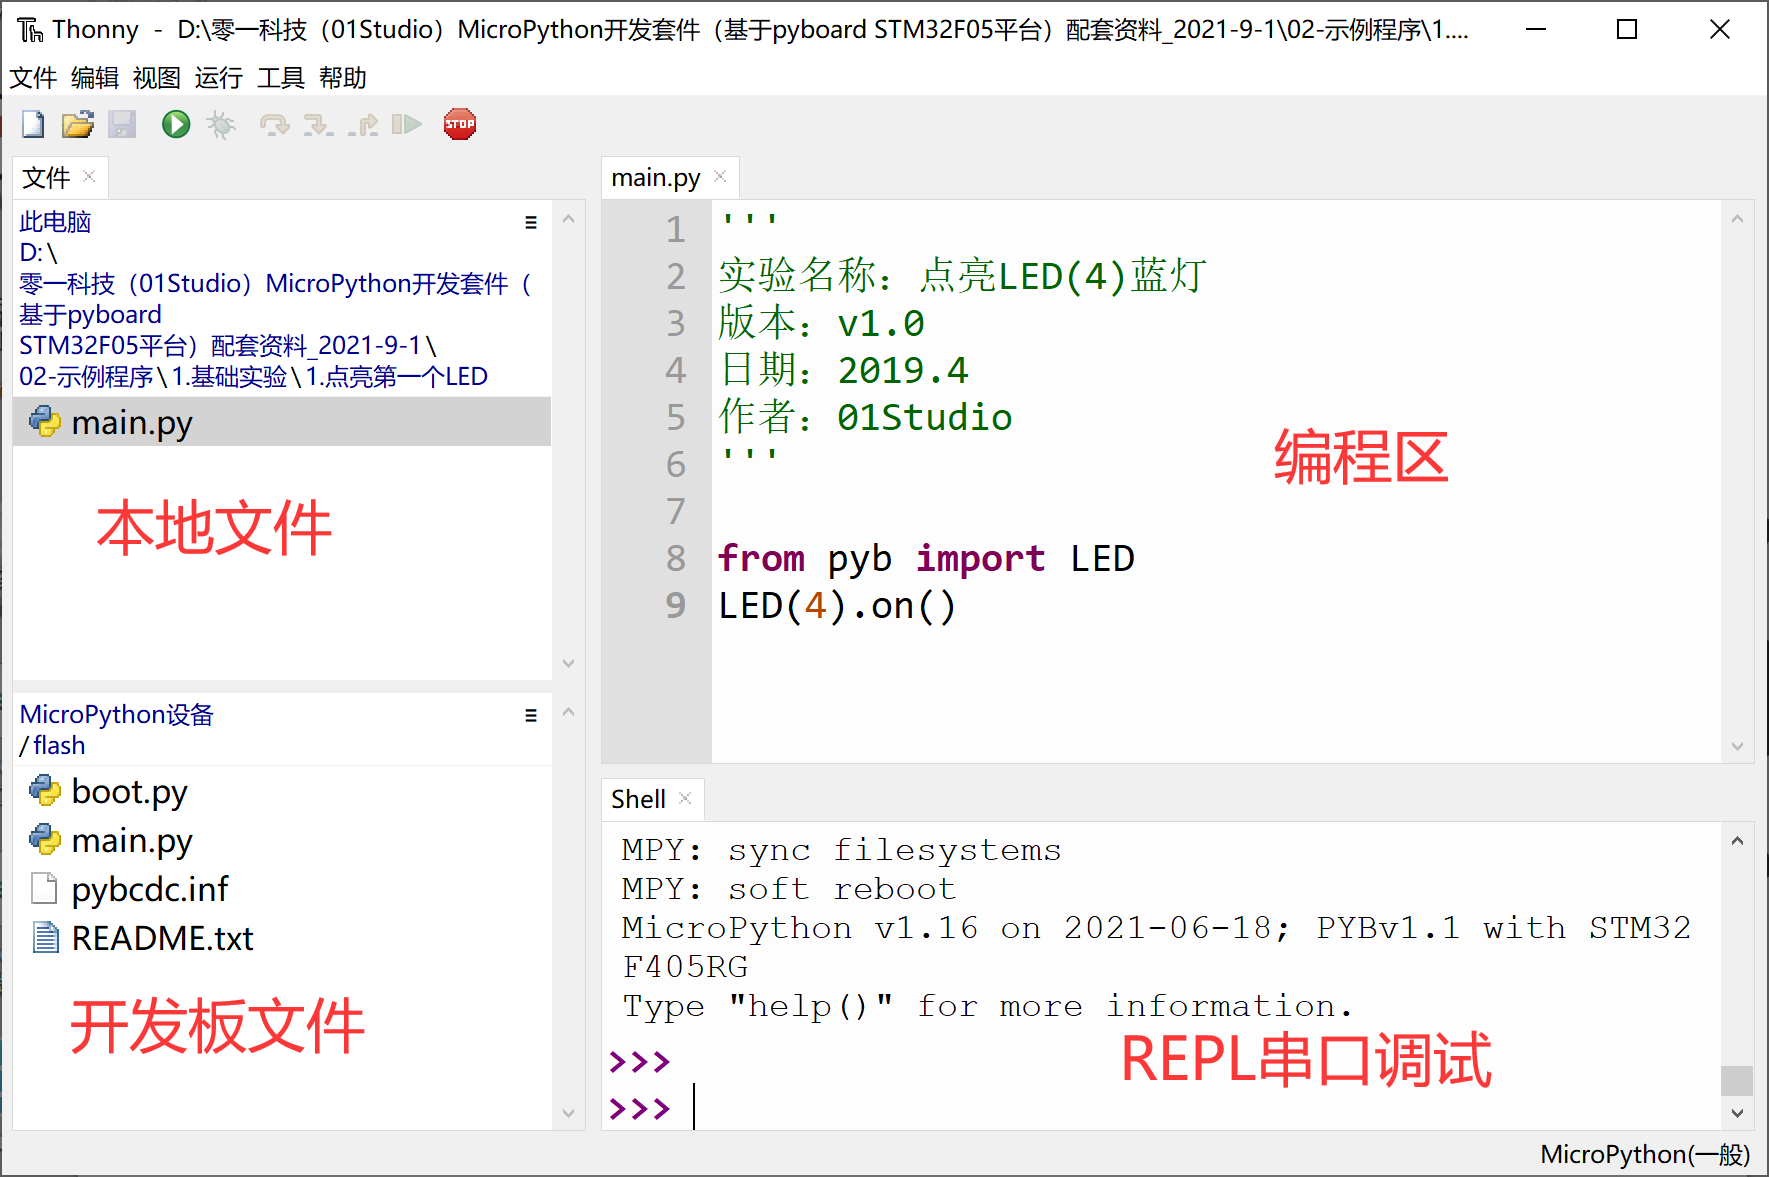Image resolution: width=1769 pixels, height=1177 pixels.
Task: Open the 工具 menu
Action: pyautogui.click(x=282, y=78)
